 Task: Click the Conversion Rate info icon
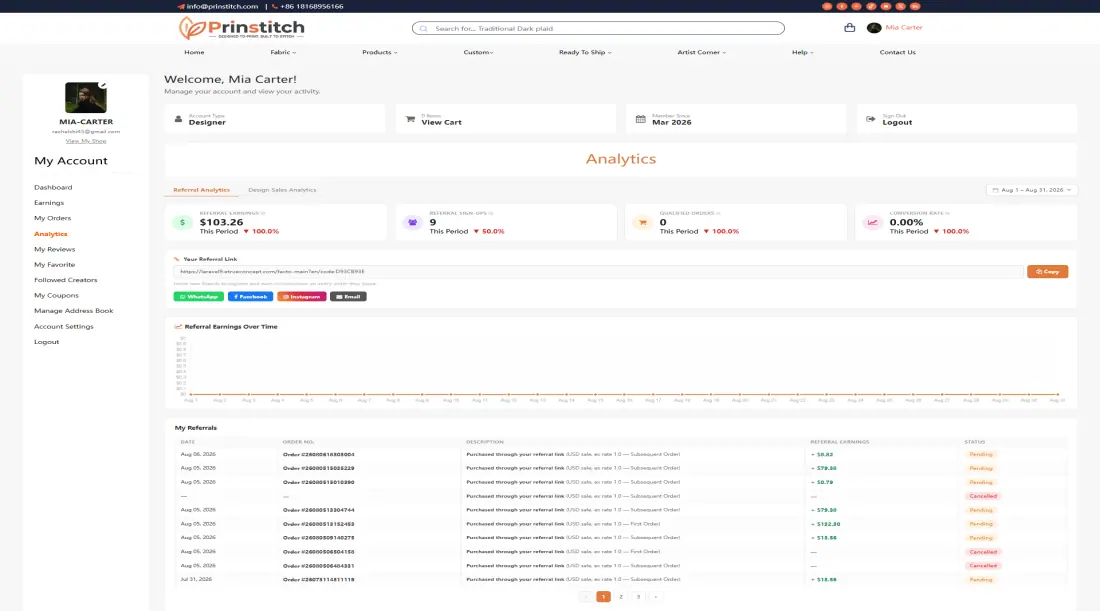(948, 213)
